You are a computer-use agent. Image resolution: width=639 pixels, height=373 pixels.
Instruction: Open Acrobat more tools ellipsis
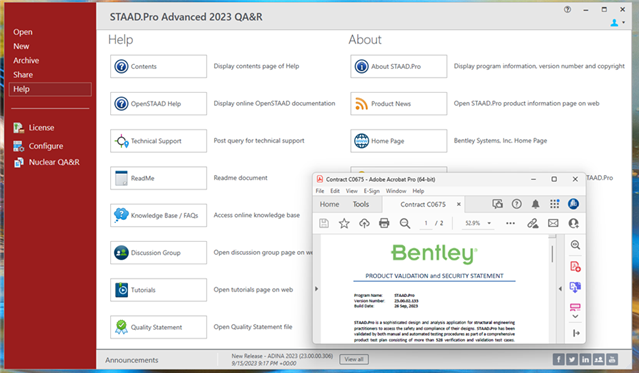pos(510,223)
